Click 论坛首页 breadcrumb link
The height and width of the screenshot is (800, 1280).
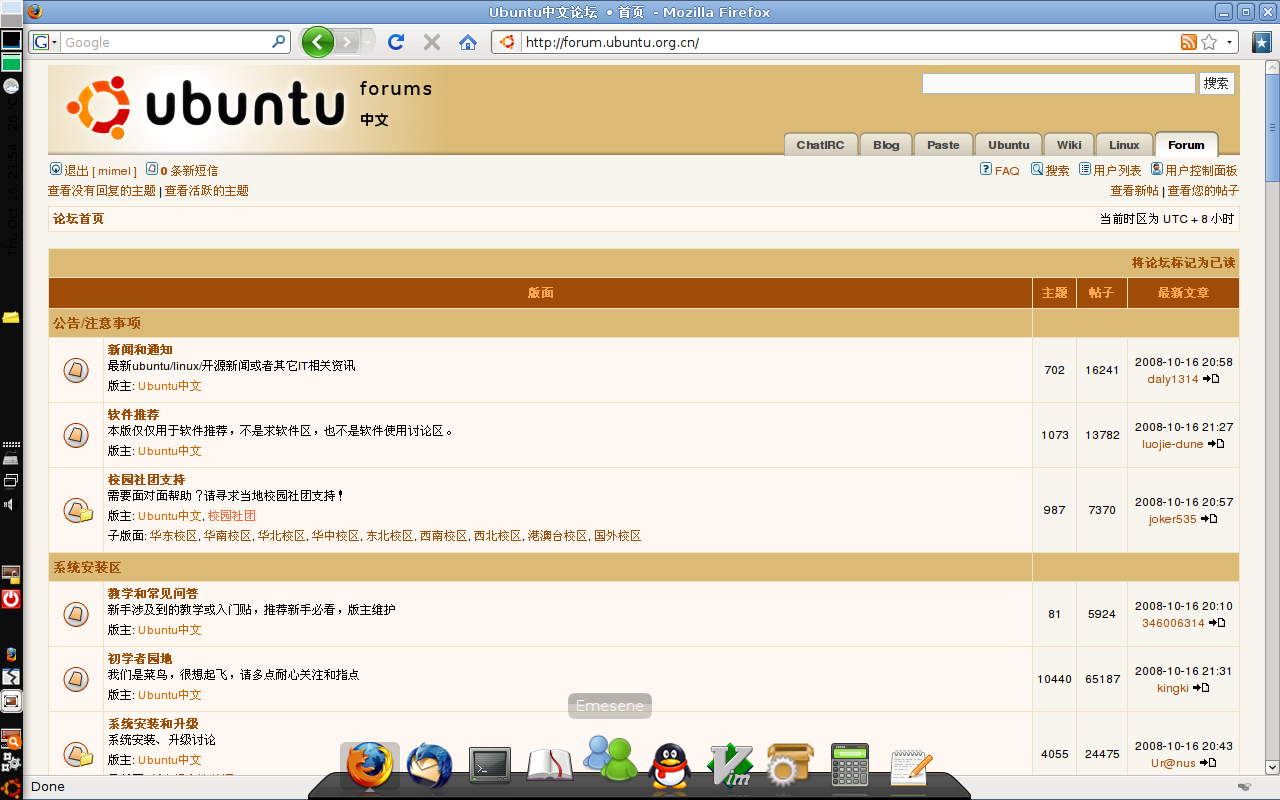(x=78, y=219)
